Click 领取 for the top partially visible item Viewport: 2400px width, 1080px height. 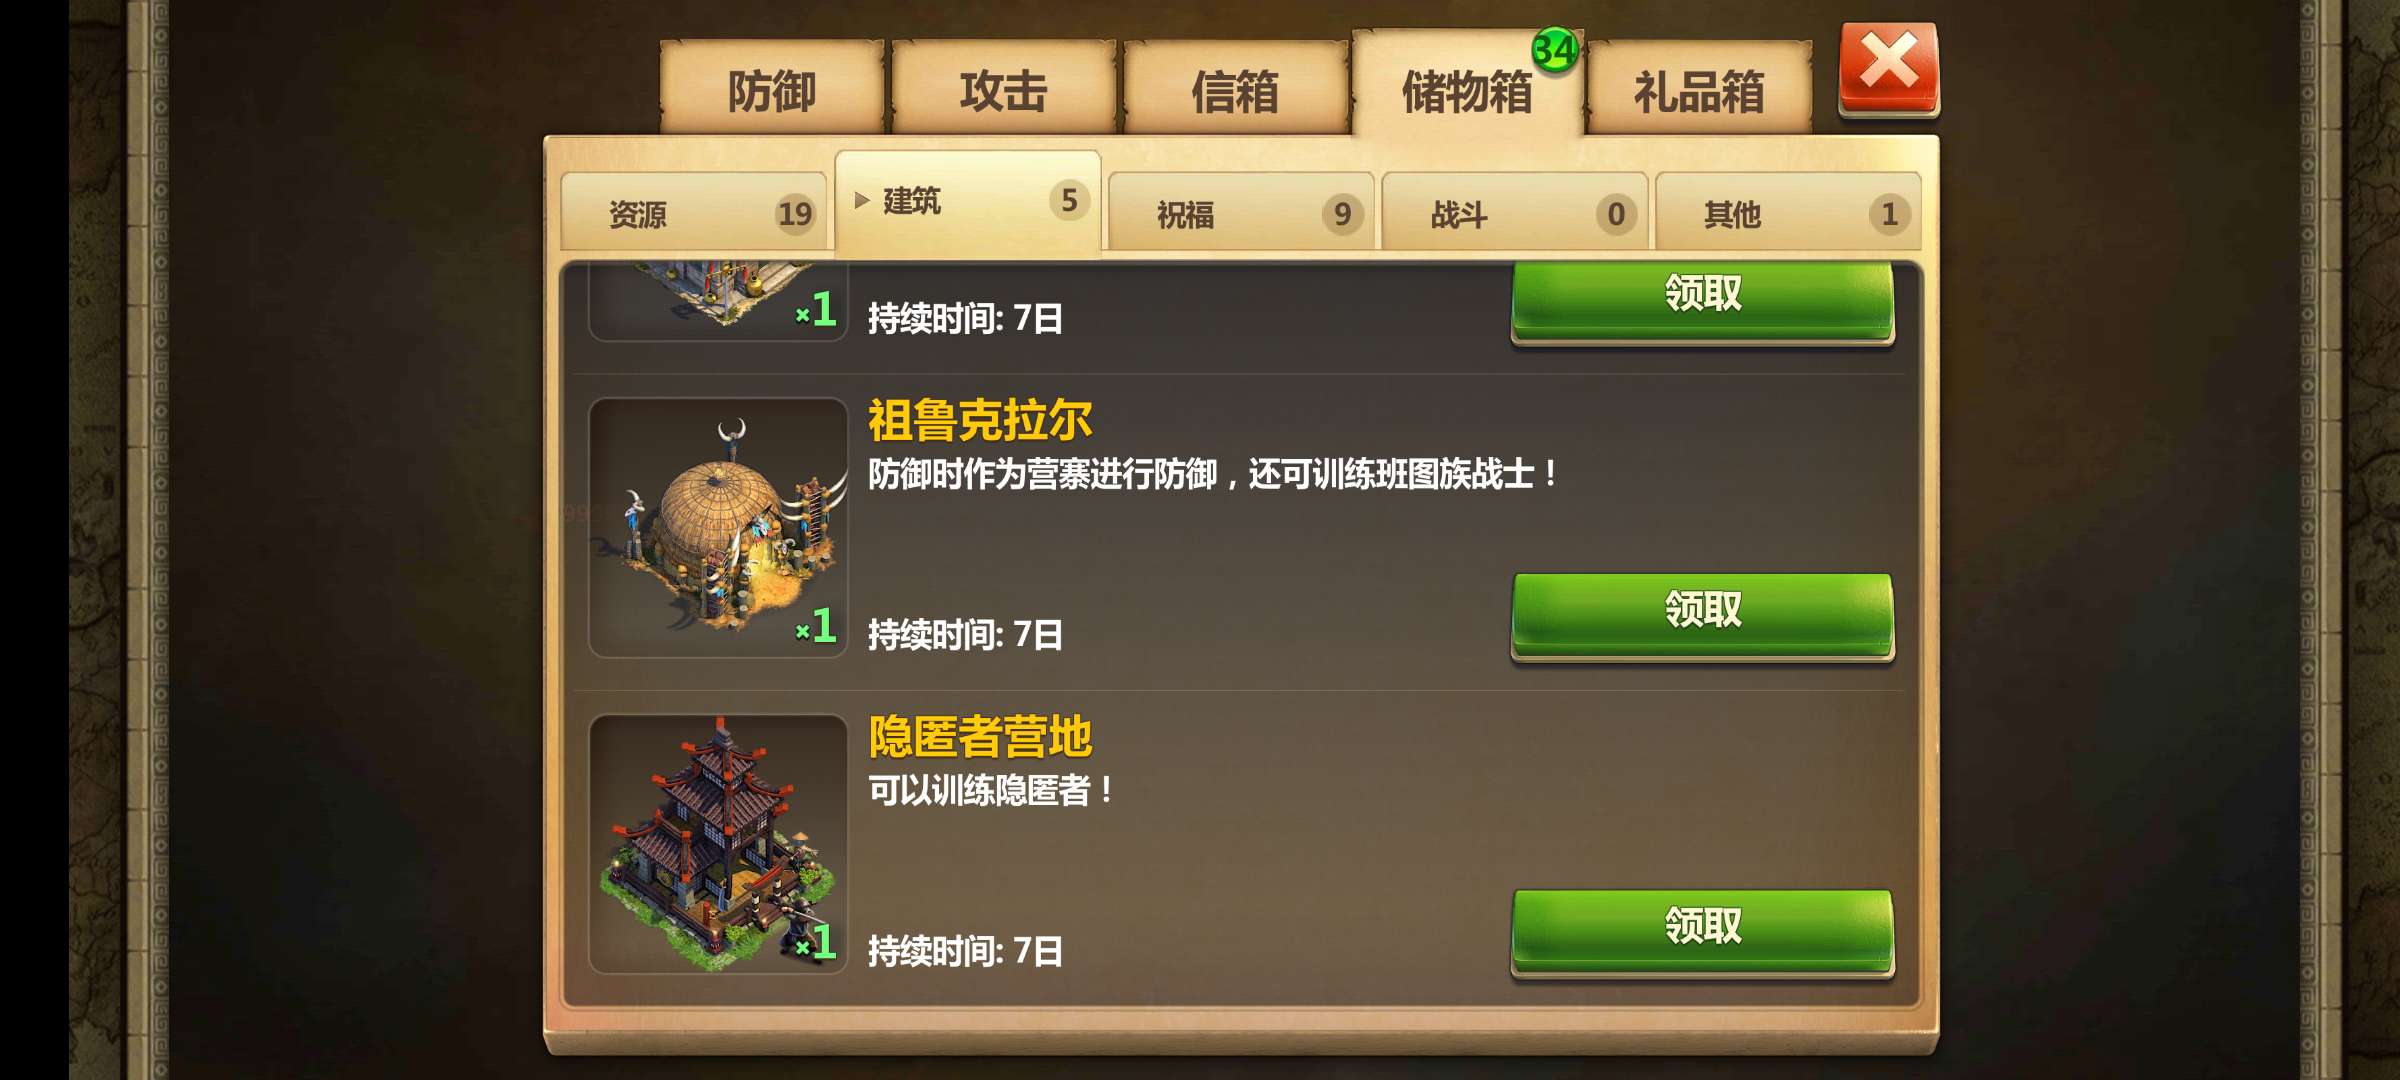tap(1703, 301)
